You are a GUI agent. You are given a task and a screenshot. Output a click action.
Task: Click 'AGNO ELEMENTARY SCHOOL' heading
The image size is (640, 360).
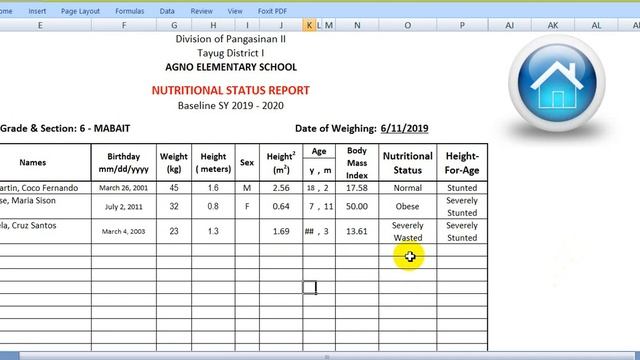pyautogui.click(x=231, y=67)
